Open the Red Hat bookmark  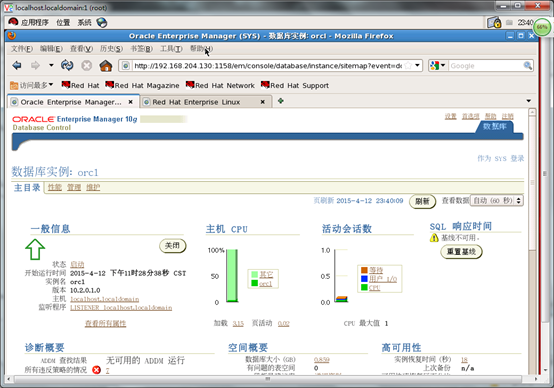(81, 85)
